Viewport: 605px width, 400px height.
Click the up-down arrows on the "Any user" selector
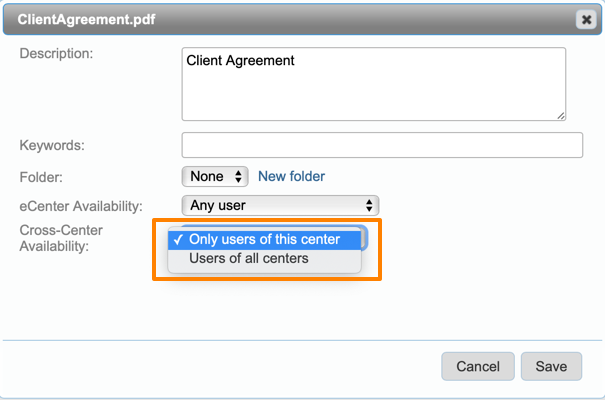pyautogui.click(x=370, y=206)
